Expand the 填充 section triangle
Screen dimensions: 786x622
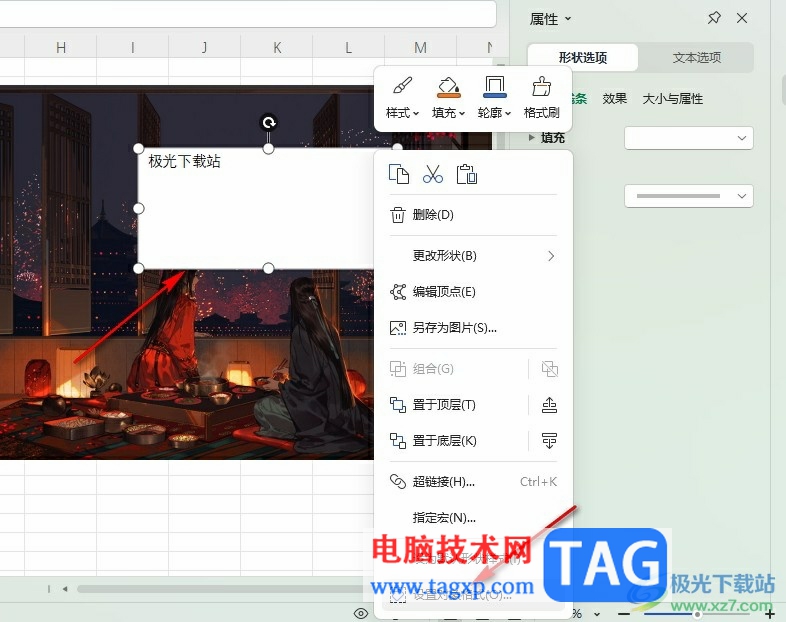pyautogui.click(x=532, y=137)
